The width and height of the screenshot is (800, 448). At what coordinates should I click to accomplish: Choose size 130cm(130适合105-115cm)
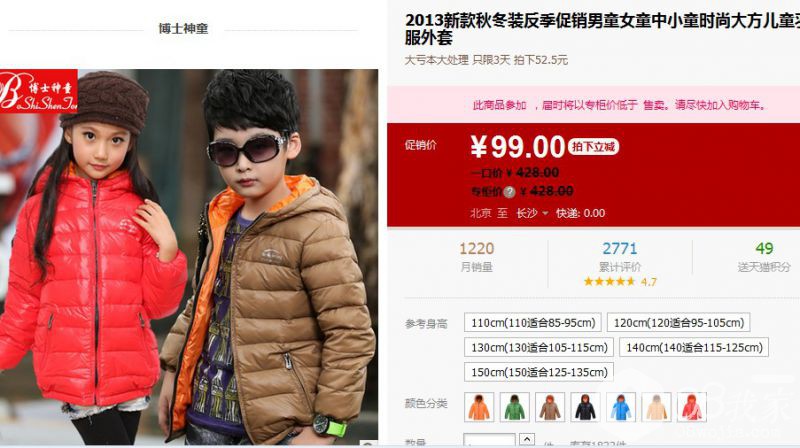539,347
